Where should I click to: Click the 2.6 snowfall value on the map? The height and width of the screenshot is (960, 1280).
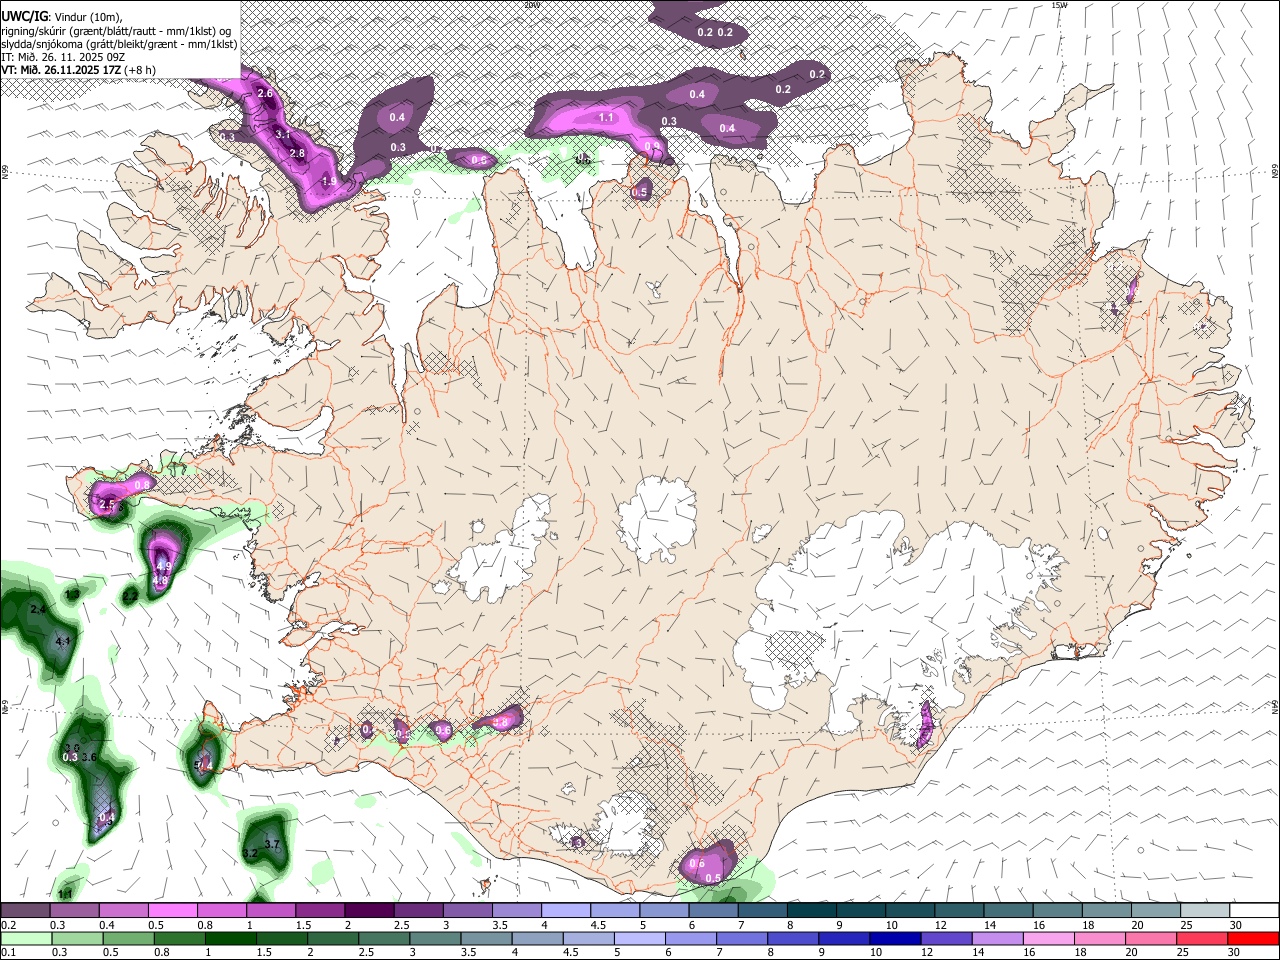coord(265,93)
